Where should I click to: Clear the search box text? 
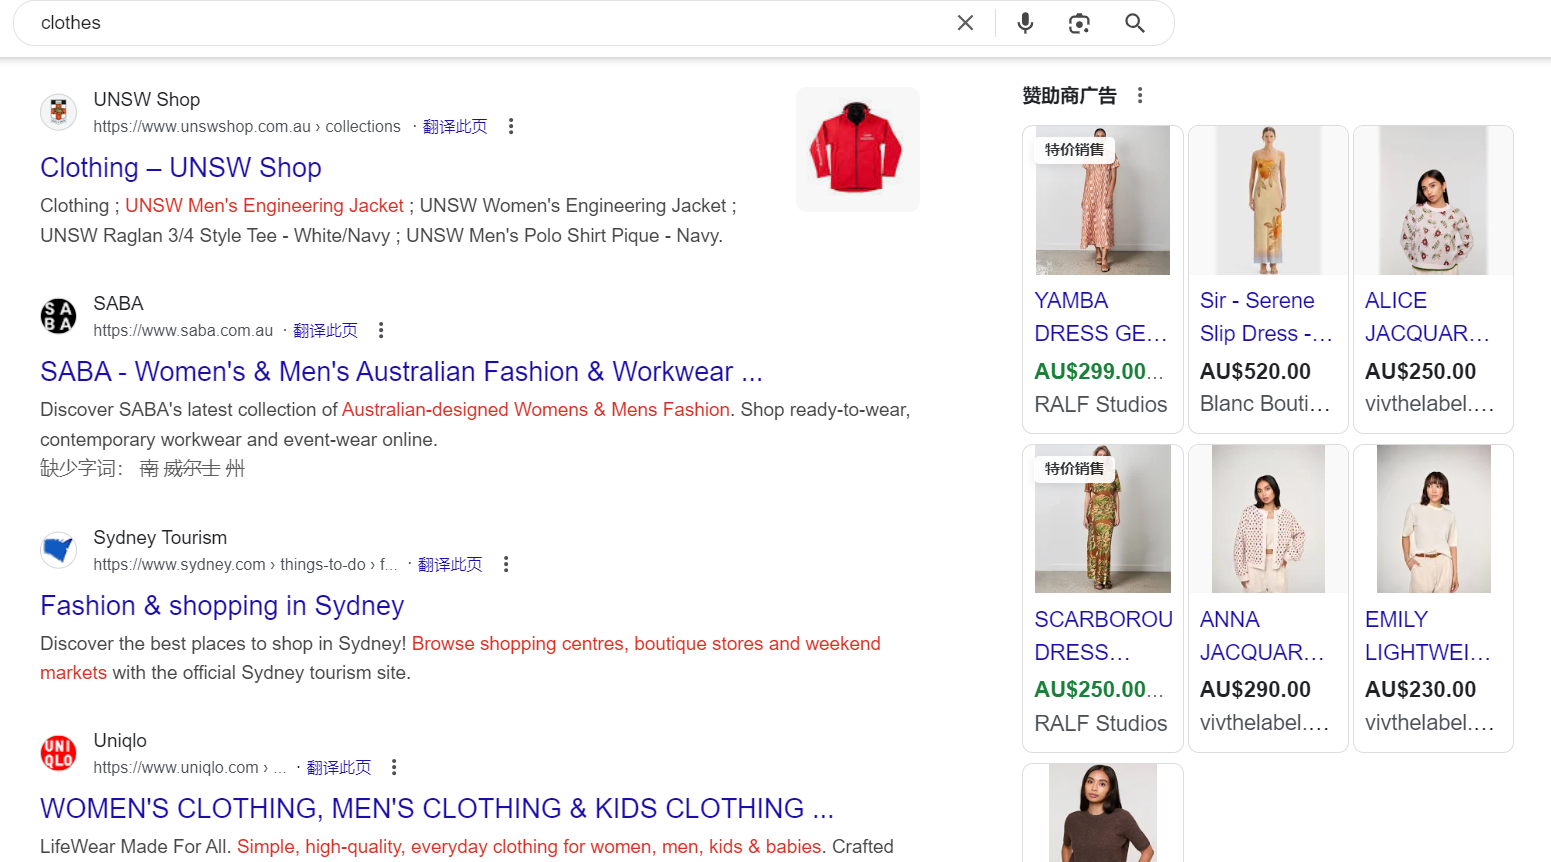965,23
